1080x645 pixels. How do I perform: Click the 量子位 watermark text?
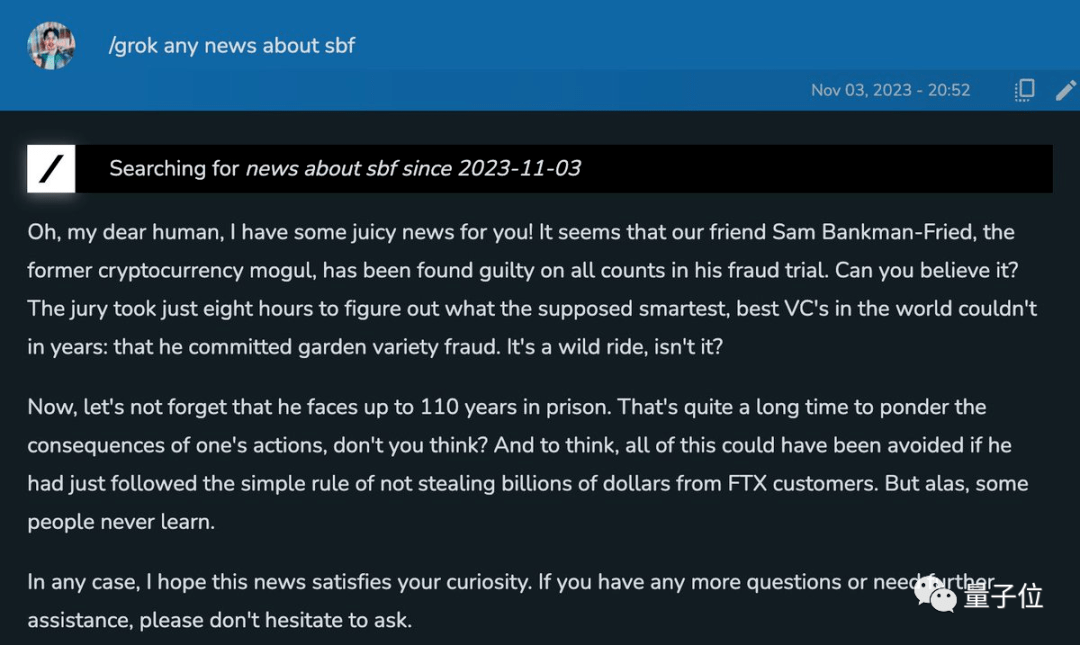[x=1003, y=597]
